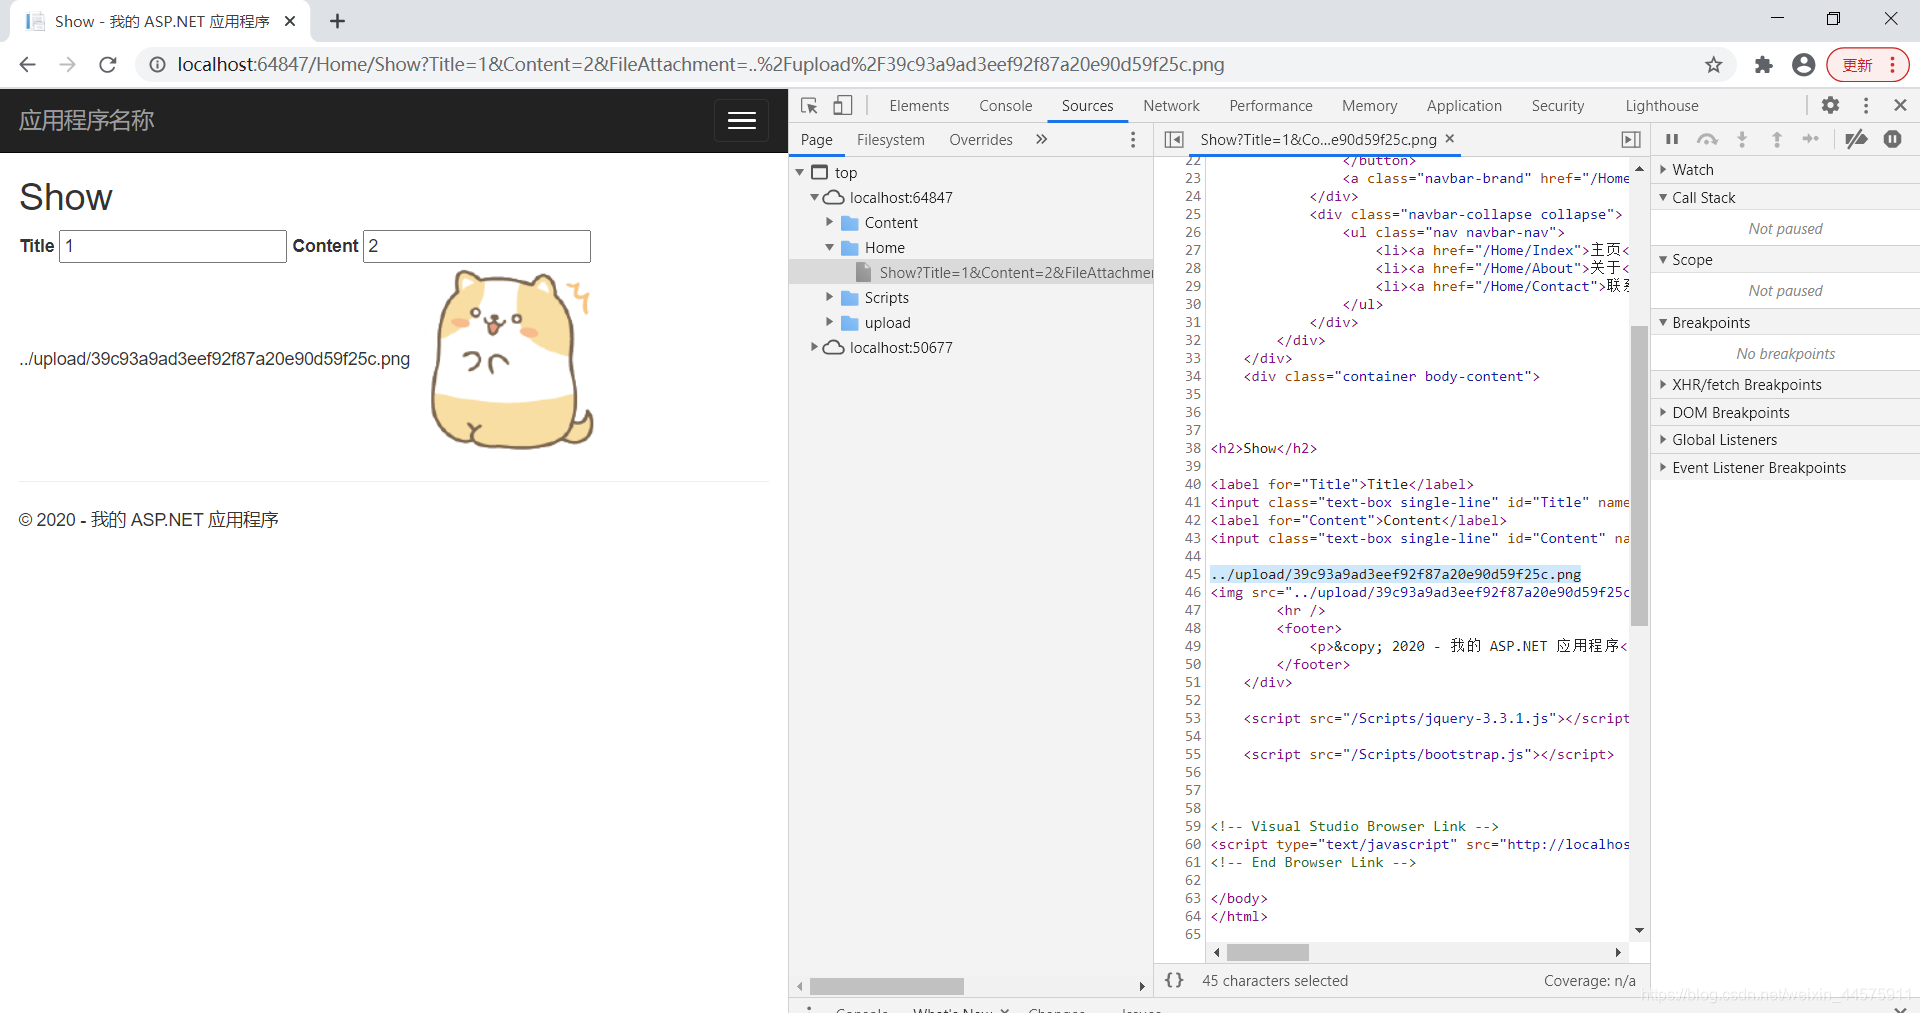Screen dimensions: 1920x1013
Task: Open DevTools settings gear
Action: [x=1830, y=105]
